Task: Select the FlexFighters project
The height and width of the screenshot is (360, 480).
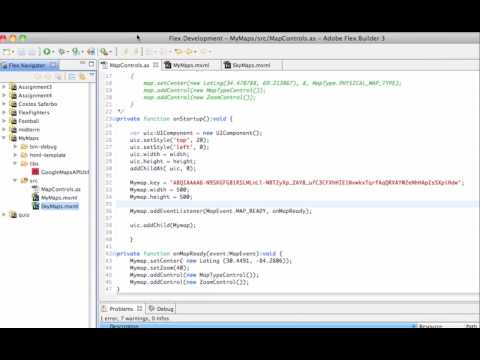Action: [30, 112]
